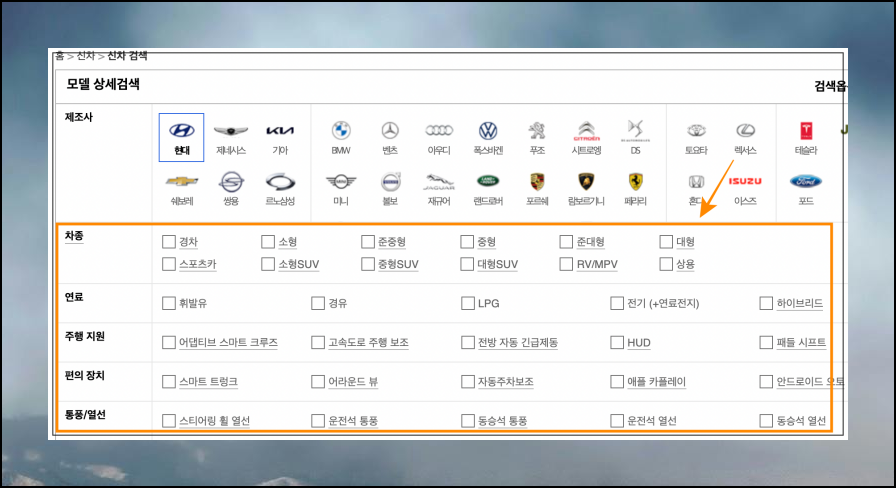Select the Ssangyong (쌍용) logo
This screenshot has height=488, width=896.
tap(231, 182)
